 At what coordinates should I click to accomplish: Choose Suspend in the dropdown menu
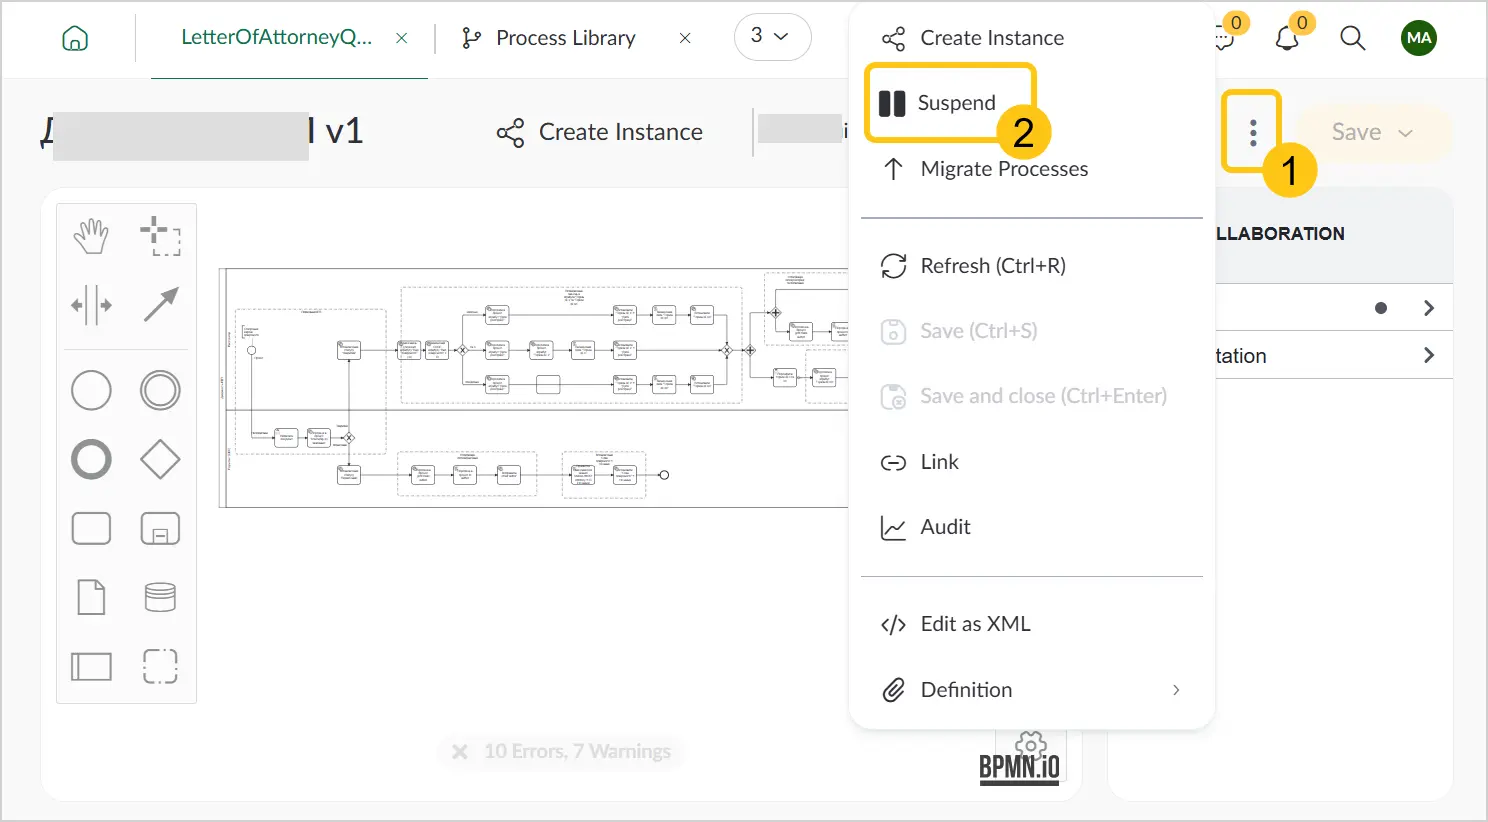[x=938, y=103]
